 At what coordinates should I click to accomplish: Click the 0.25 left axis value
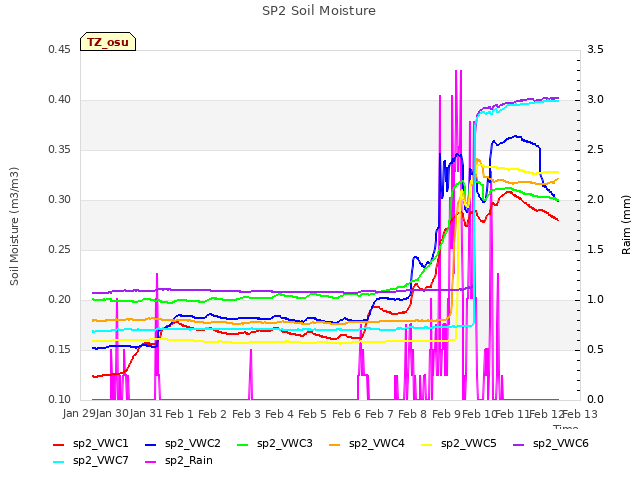(60, 250)
